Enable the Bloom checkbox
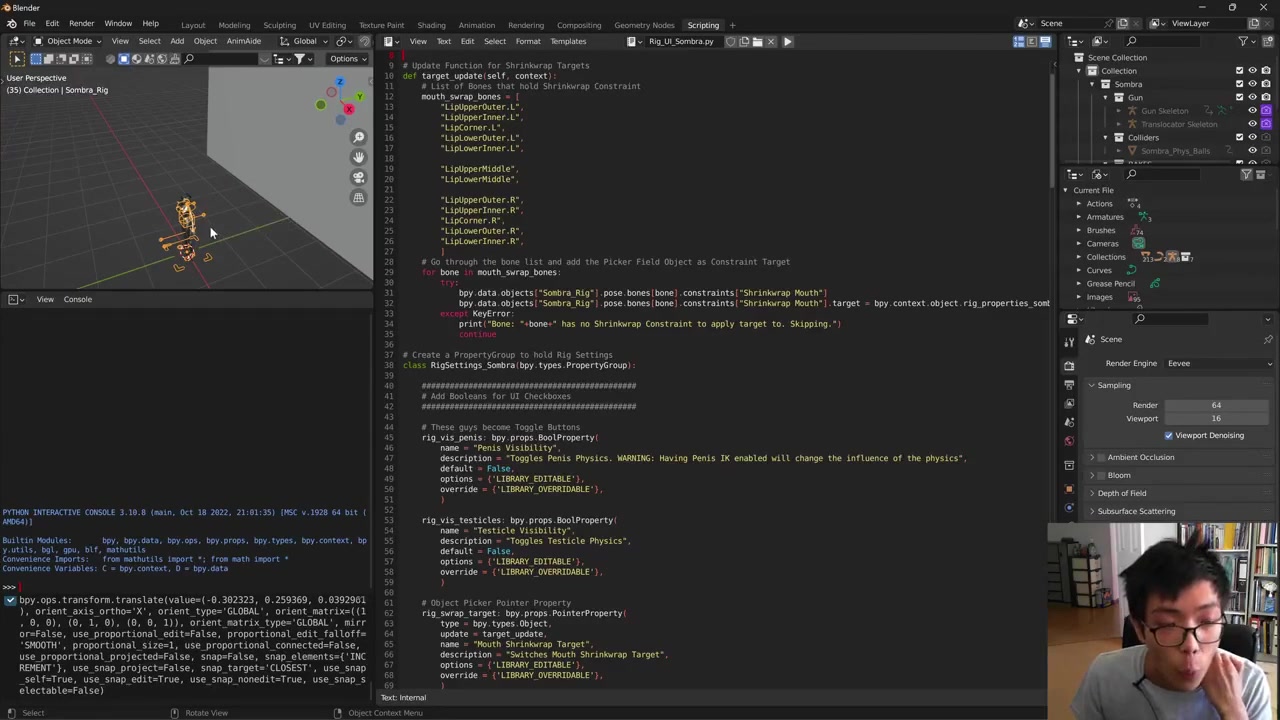Viewport: 1280px width, 720px height. tap(1101, 475)
